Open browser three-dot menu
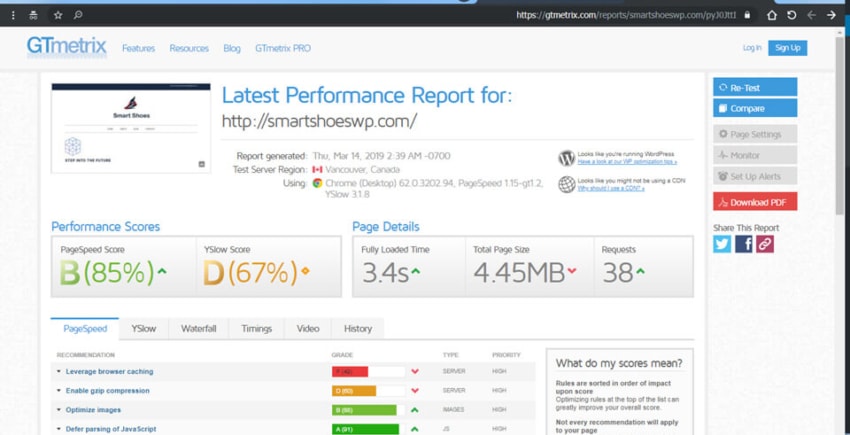This screenshot has height=435, width=850. click(x=14, y=15)
